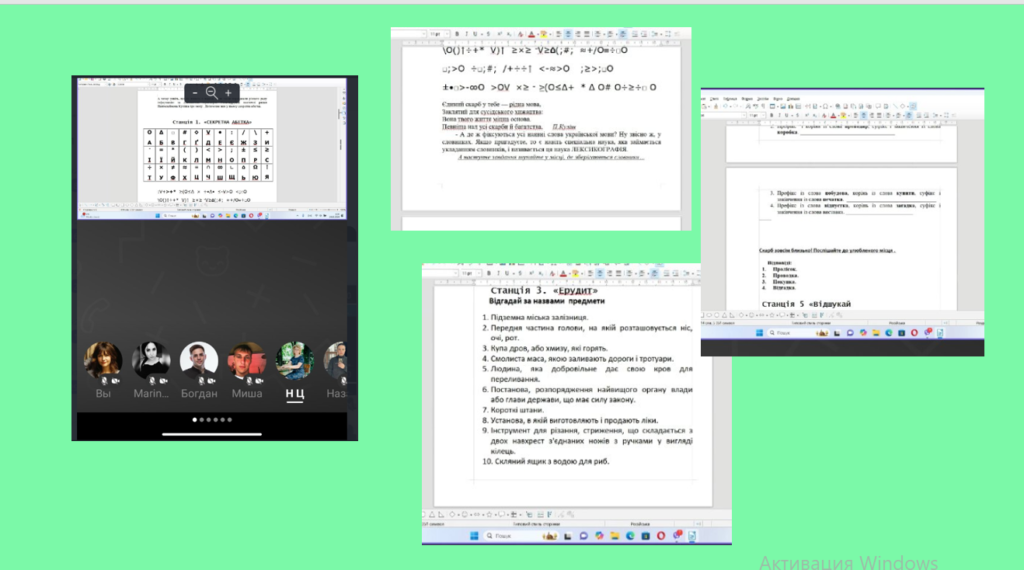
Task: Select participant Богдан's avatar
Action: coord(199,360)
